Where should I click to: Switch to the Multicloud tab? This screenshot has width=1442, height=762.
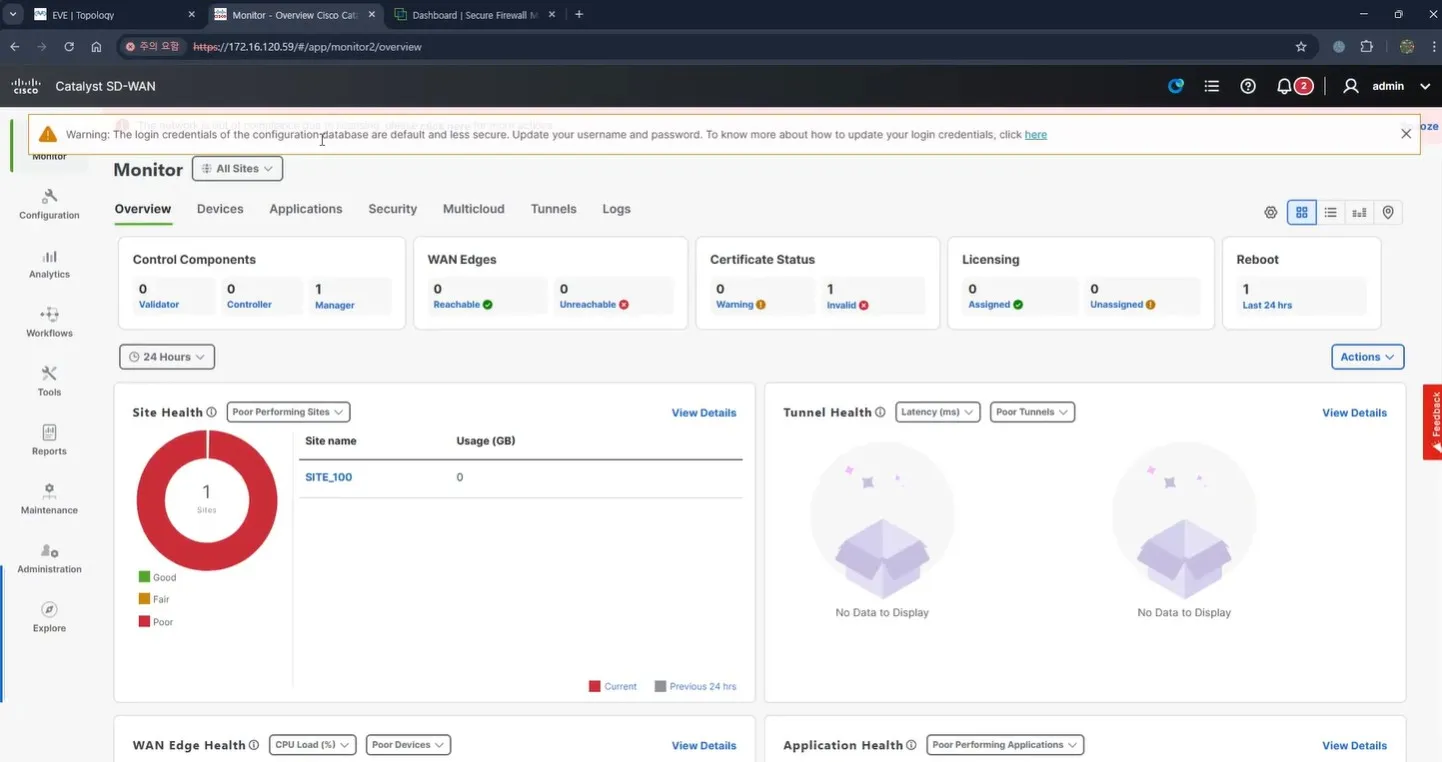[474, 209]
